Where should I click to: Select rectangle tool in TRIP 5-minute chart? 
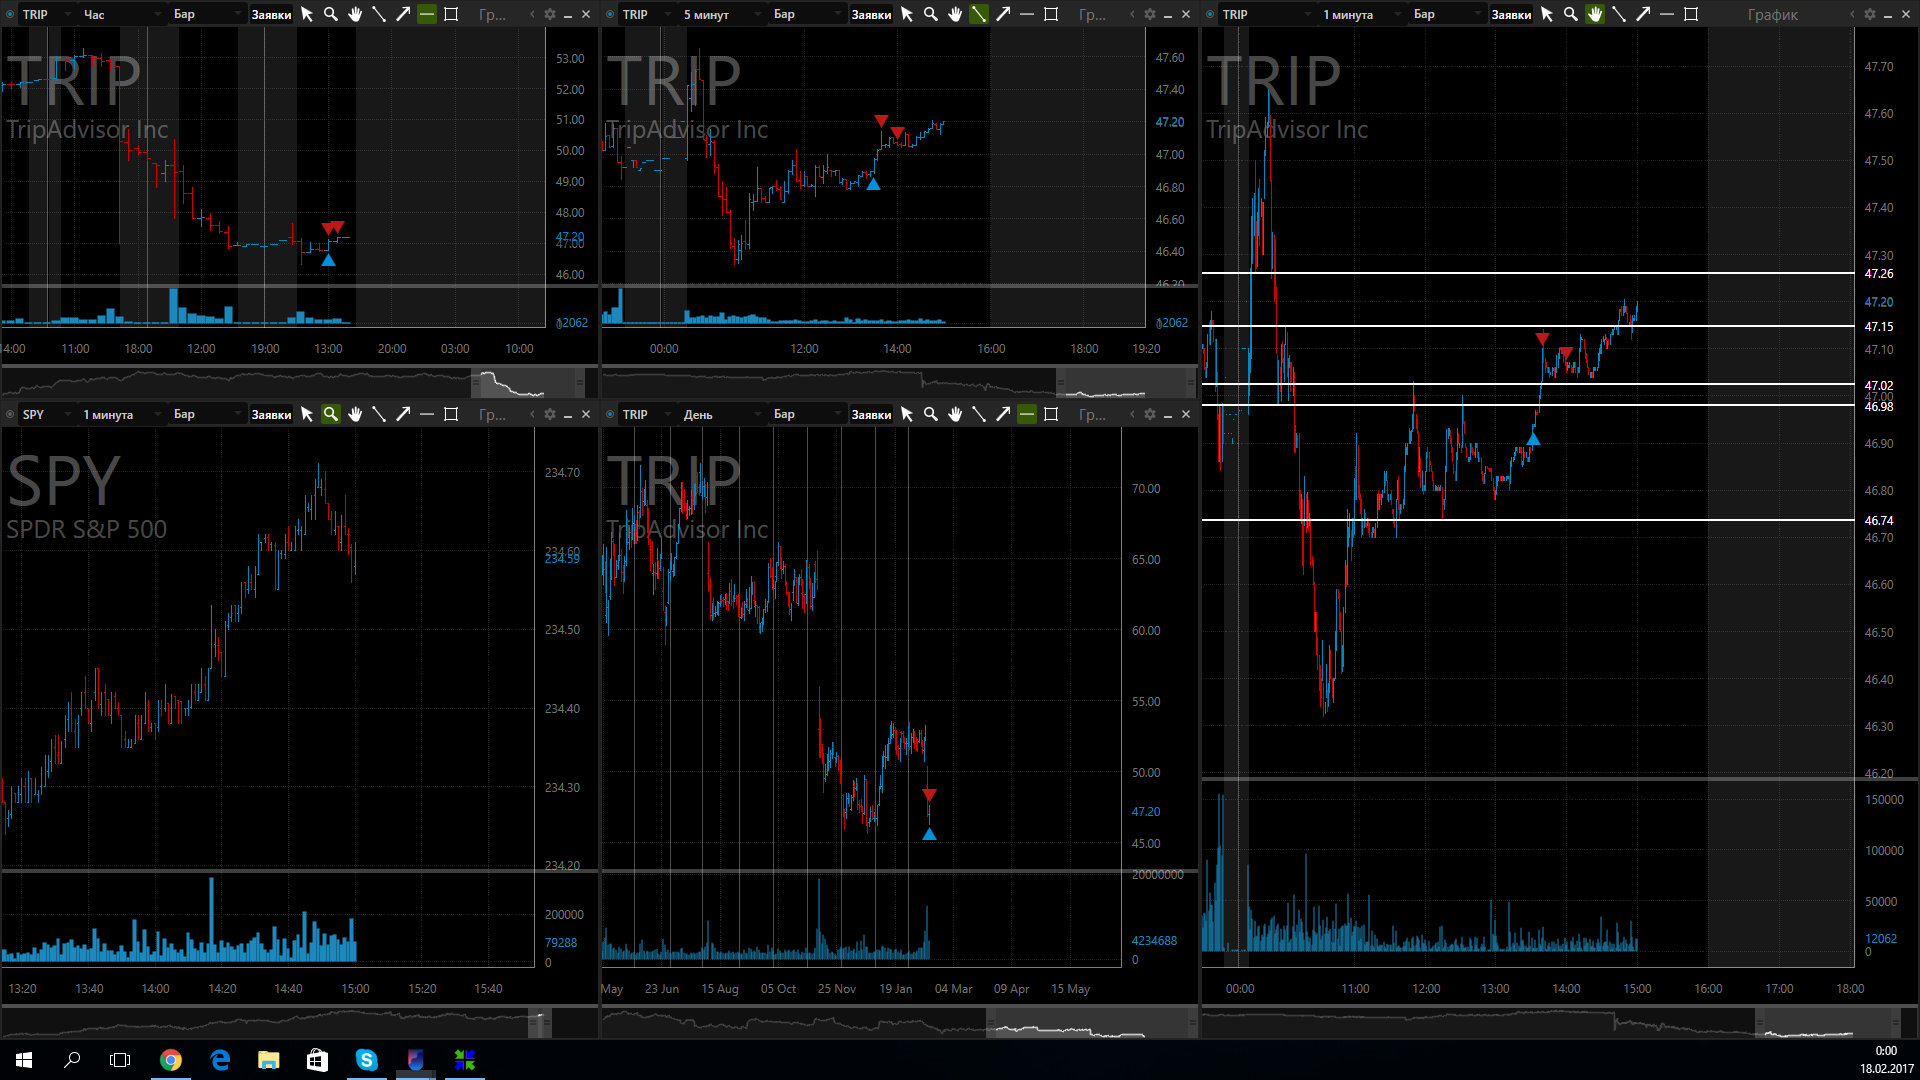[1051, 14]
